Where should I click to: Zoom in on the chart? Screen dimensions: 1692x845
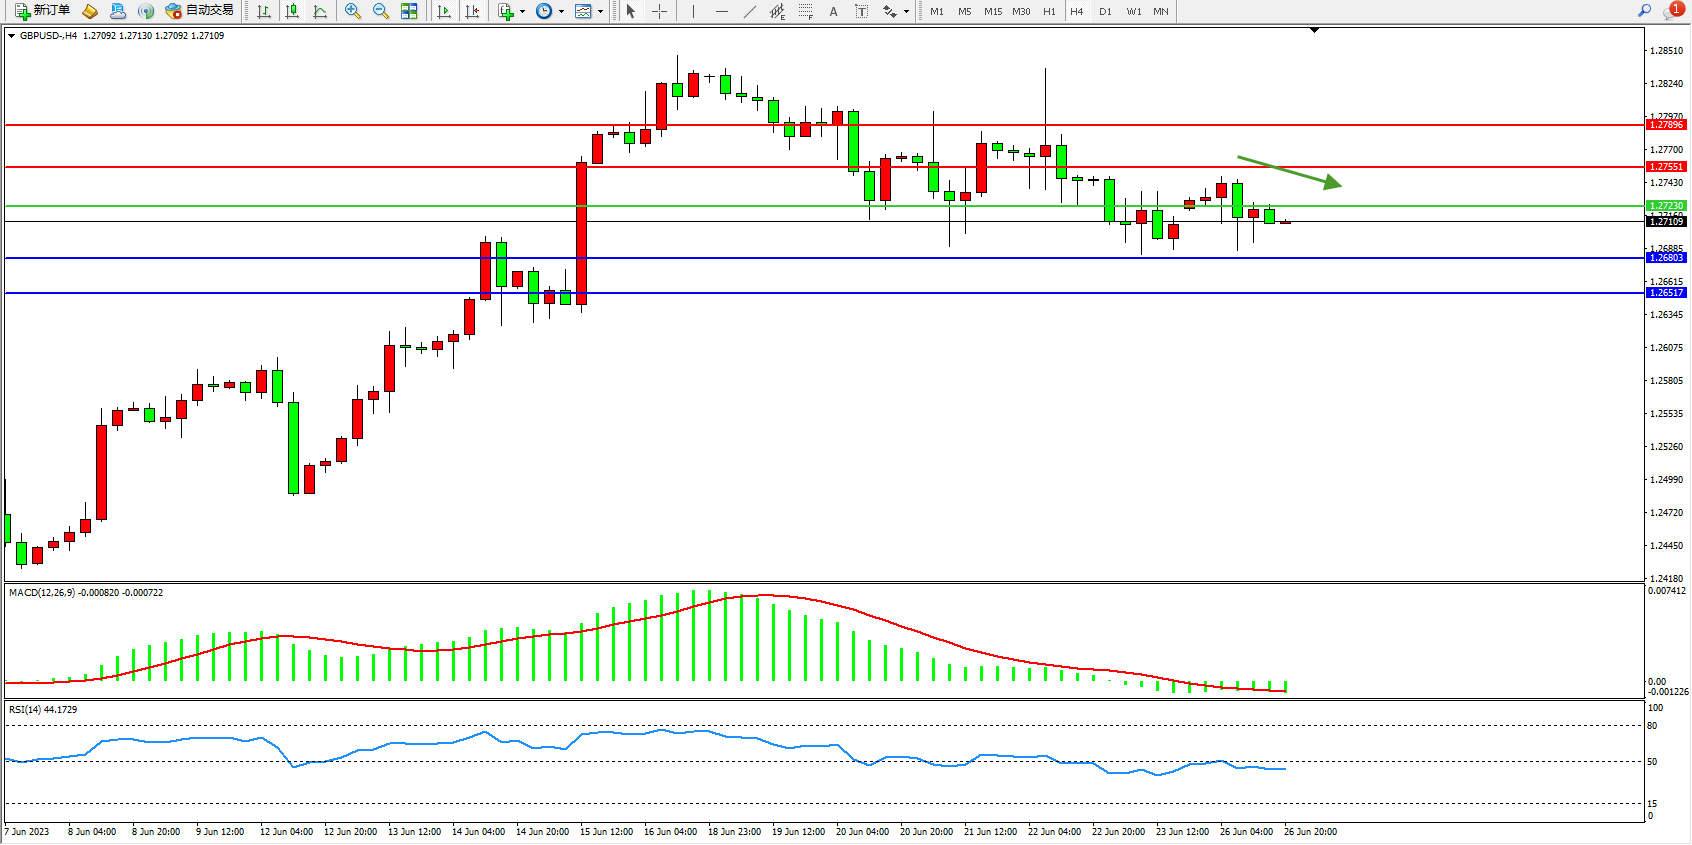coord(353,11)
